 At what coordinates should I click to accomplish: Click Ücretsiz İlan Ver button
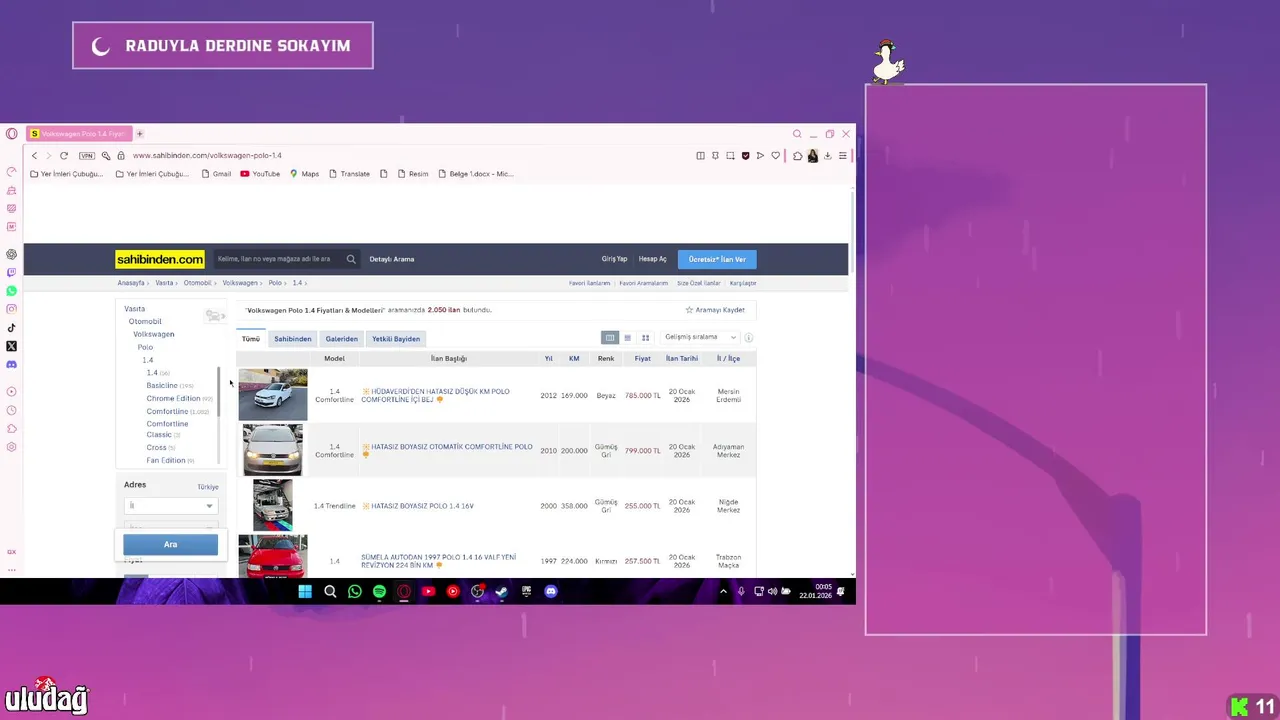click(717, 259)
